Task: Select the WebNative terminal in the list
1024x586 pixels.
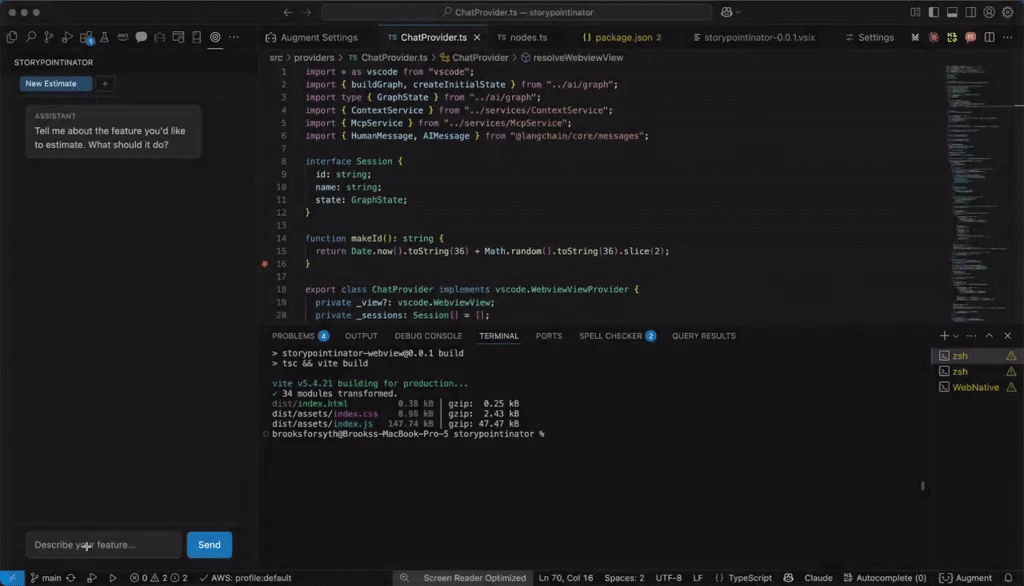Action: (974, 387)
